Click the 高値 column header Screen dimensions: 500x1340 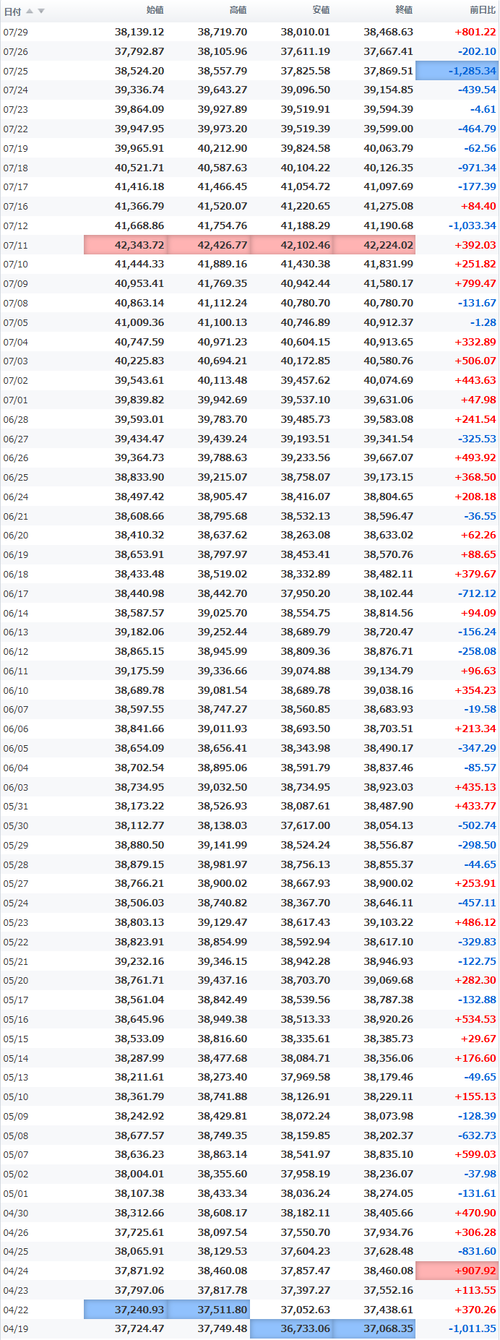click(x=238, y=11)
